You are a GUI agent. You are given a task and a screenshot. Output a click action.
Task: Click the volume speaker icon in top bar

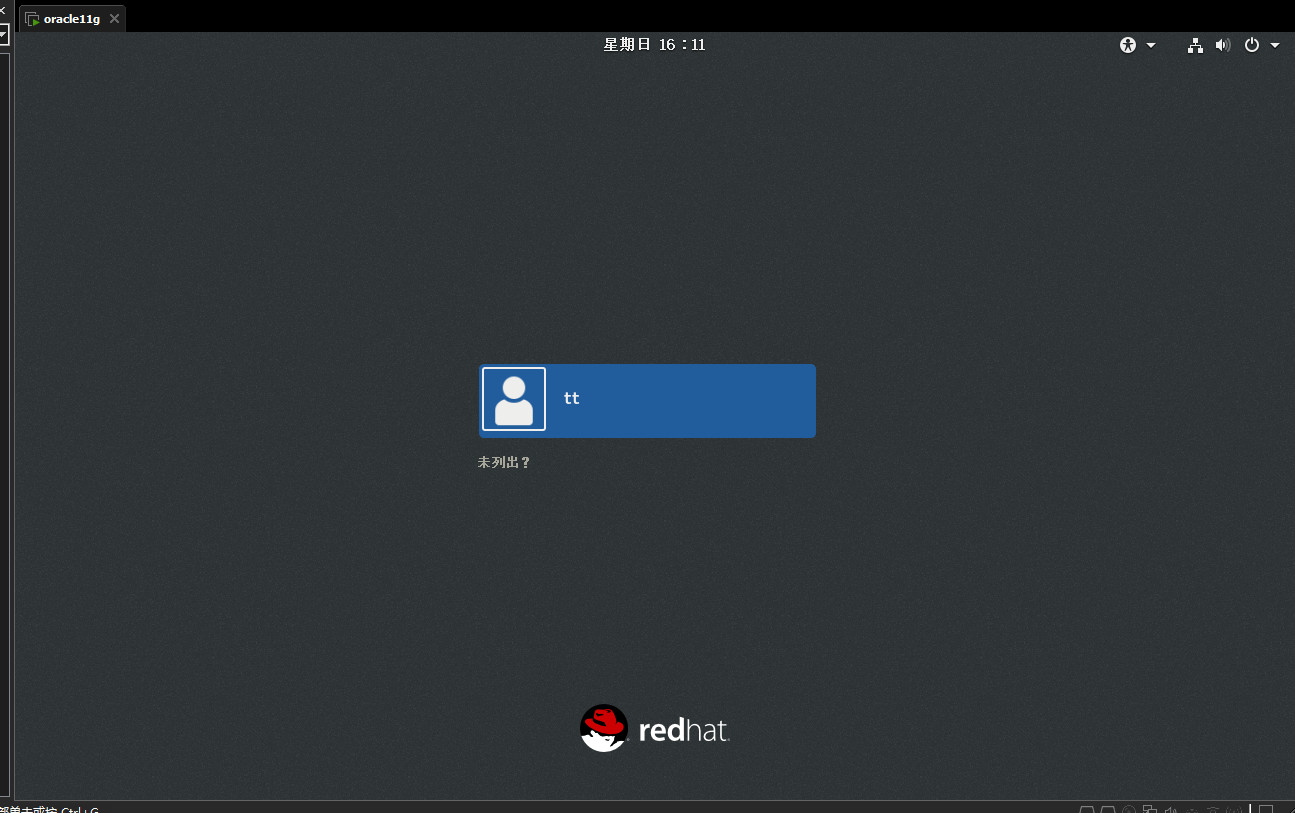click(x=1222, y=45)
